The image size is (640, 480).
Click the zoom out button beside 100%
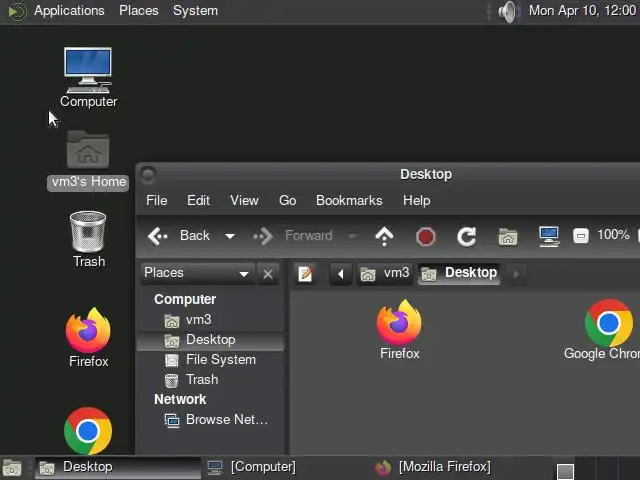click(x=580, y=236)
